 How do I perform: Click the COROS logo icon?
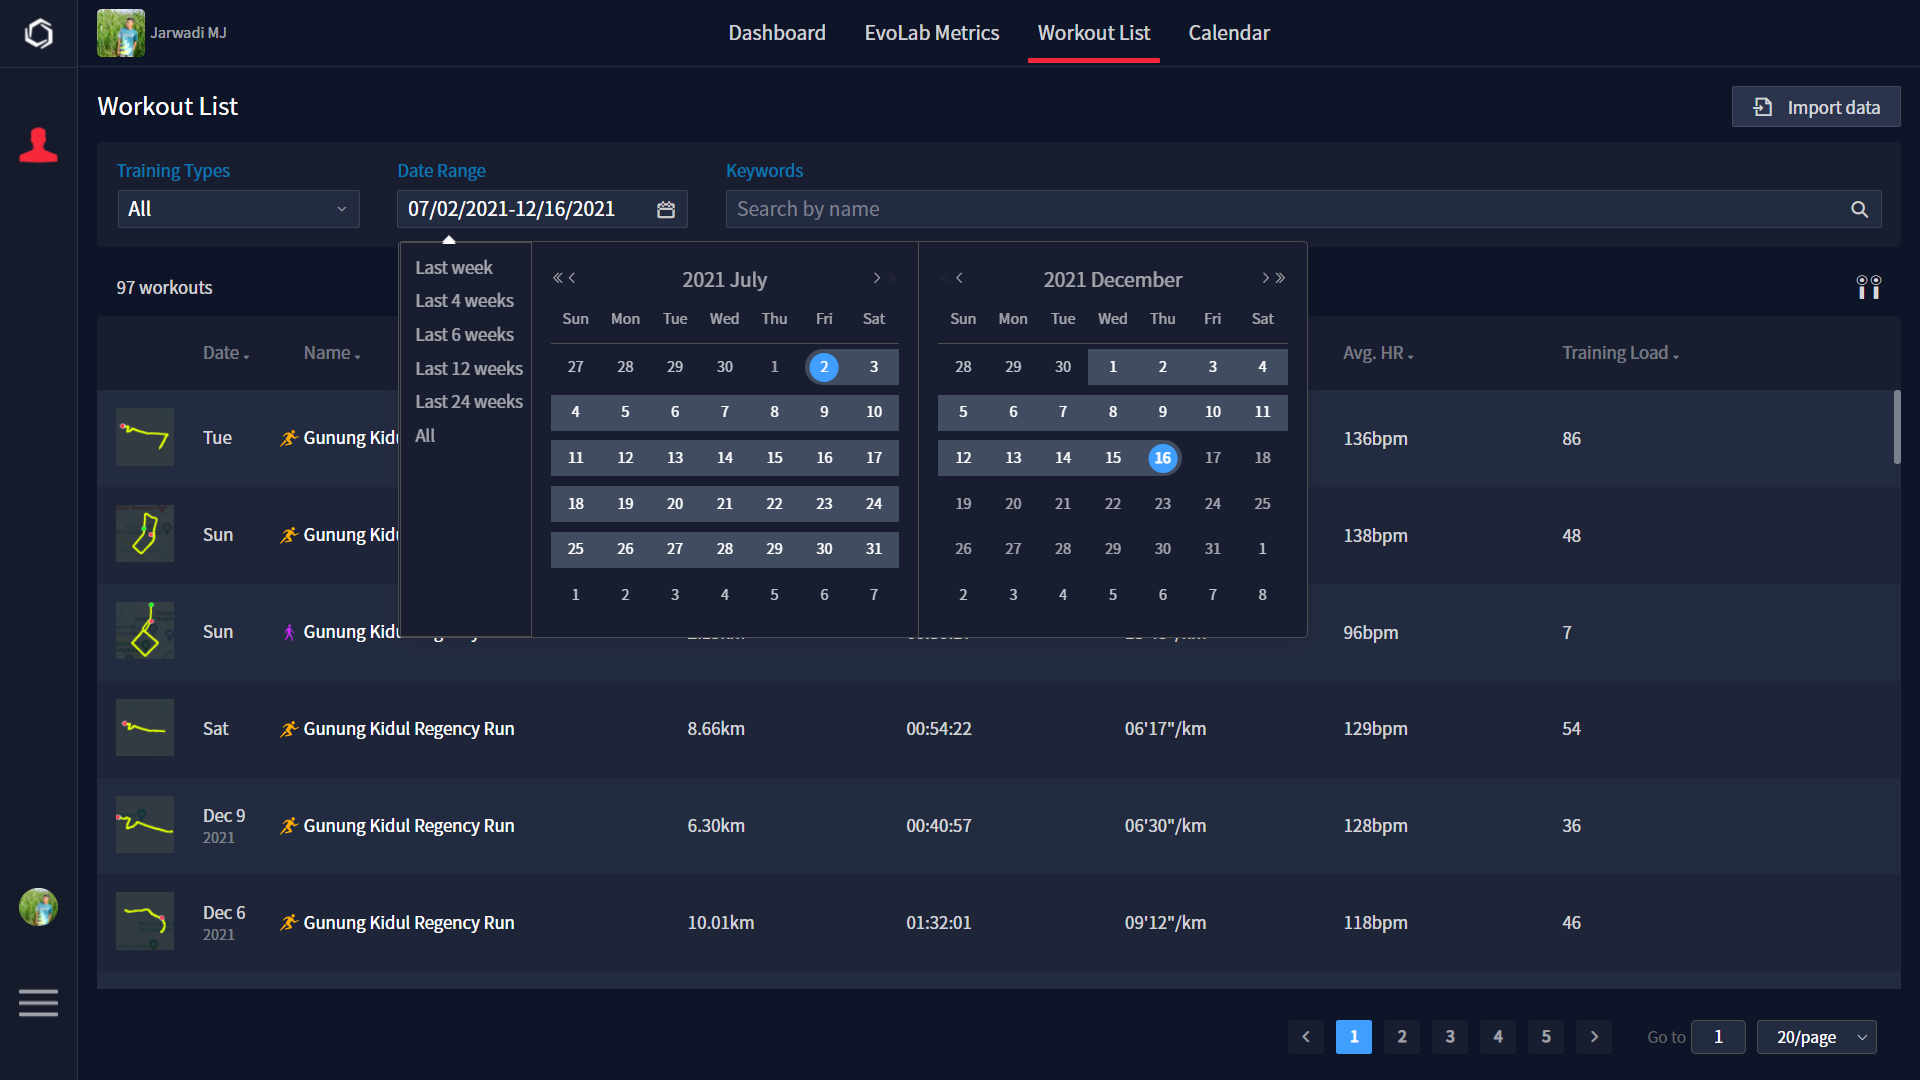38,34
